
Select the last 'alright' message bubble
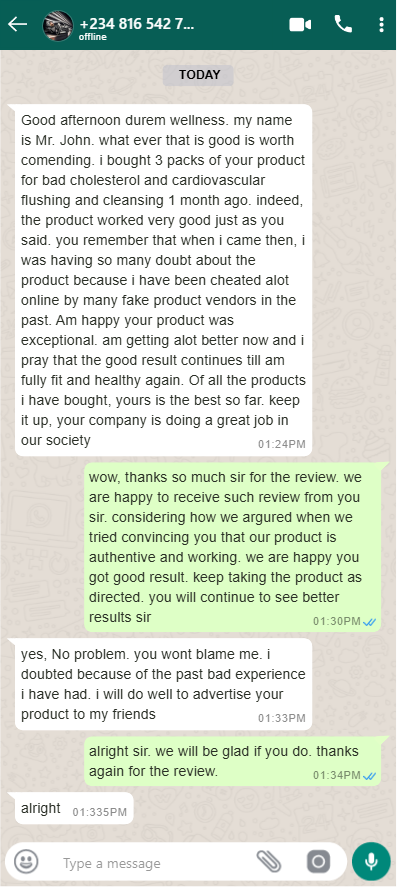pos(74,808)
